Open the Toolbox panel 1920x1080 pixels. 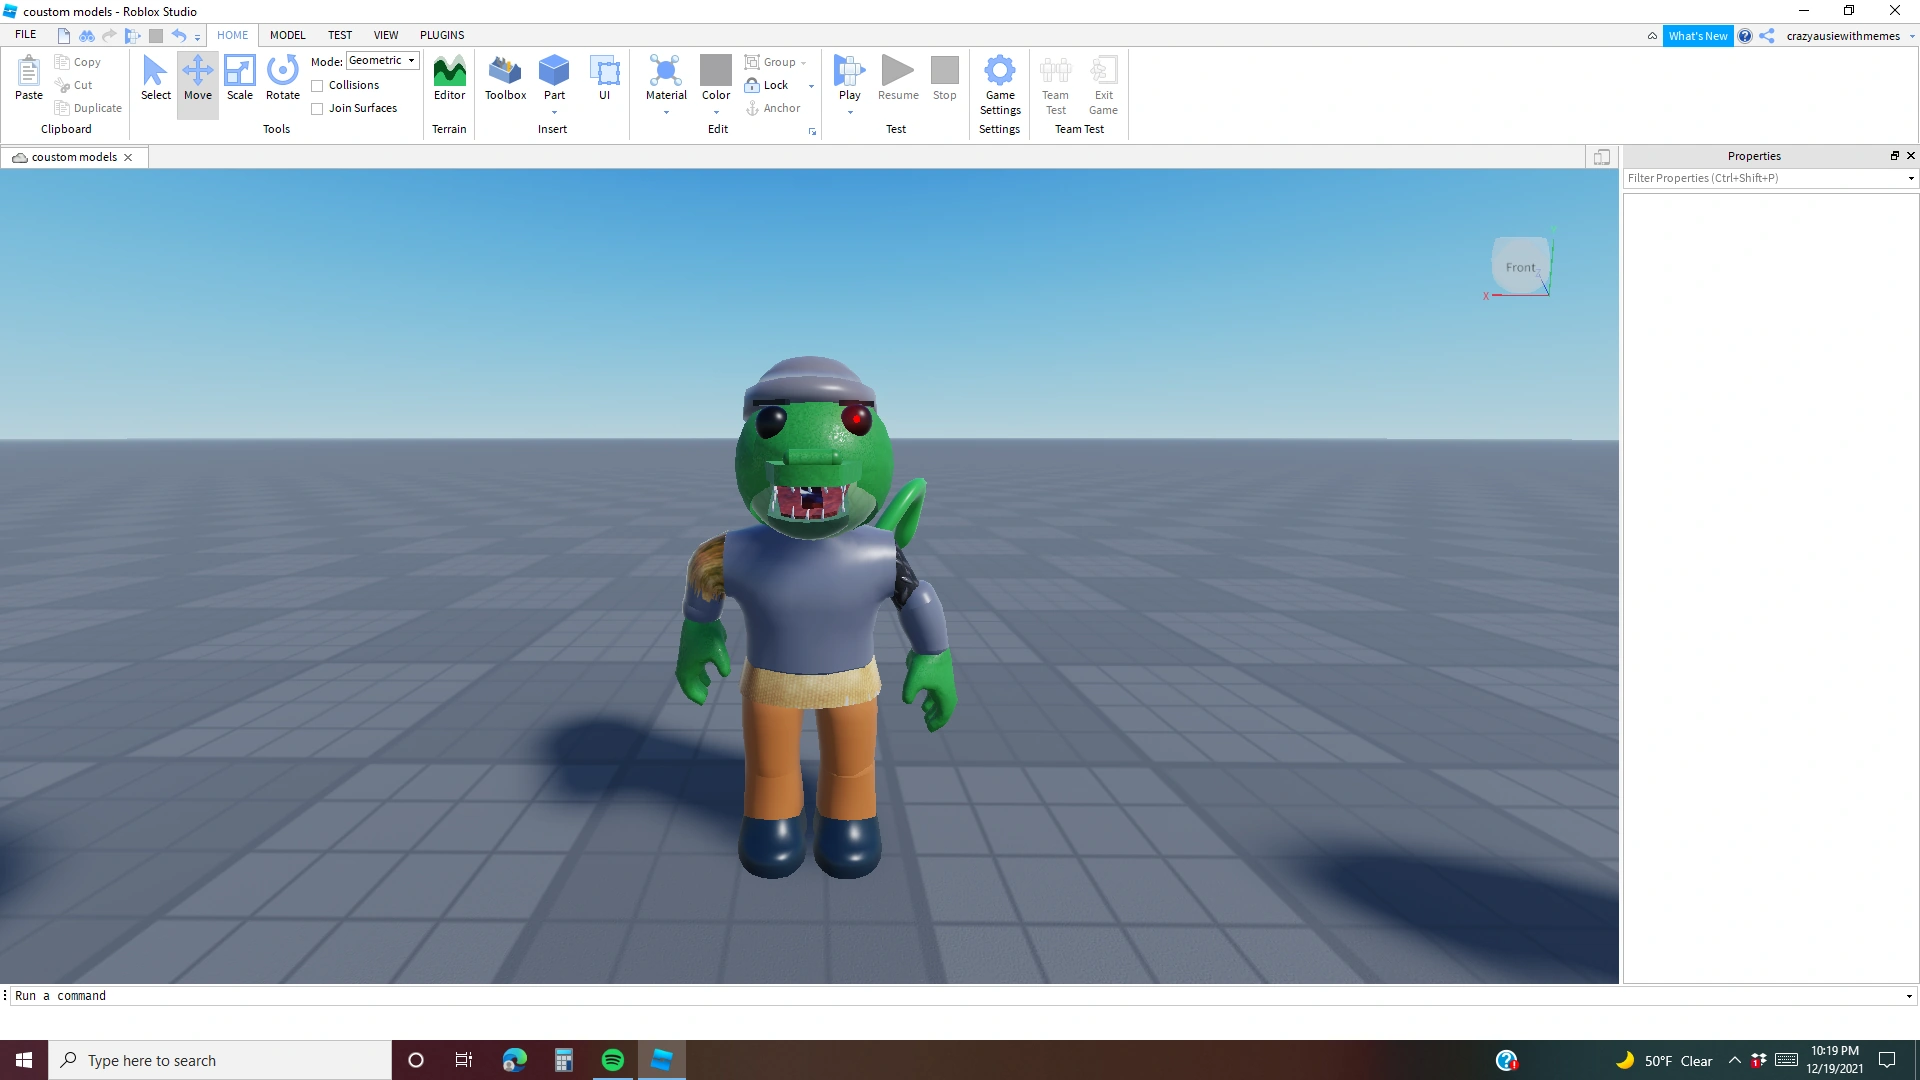click(x=505, y=78)
